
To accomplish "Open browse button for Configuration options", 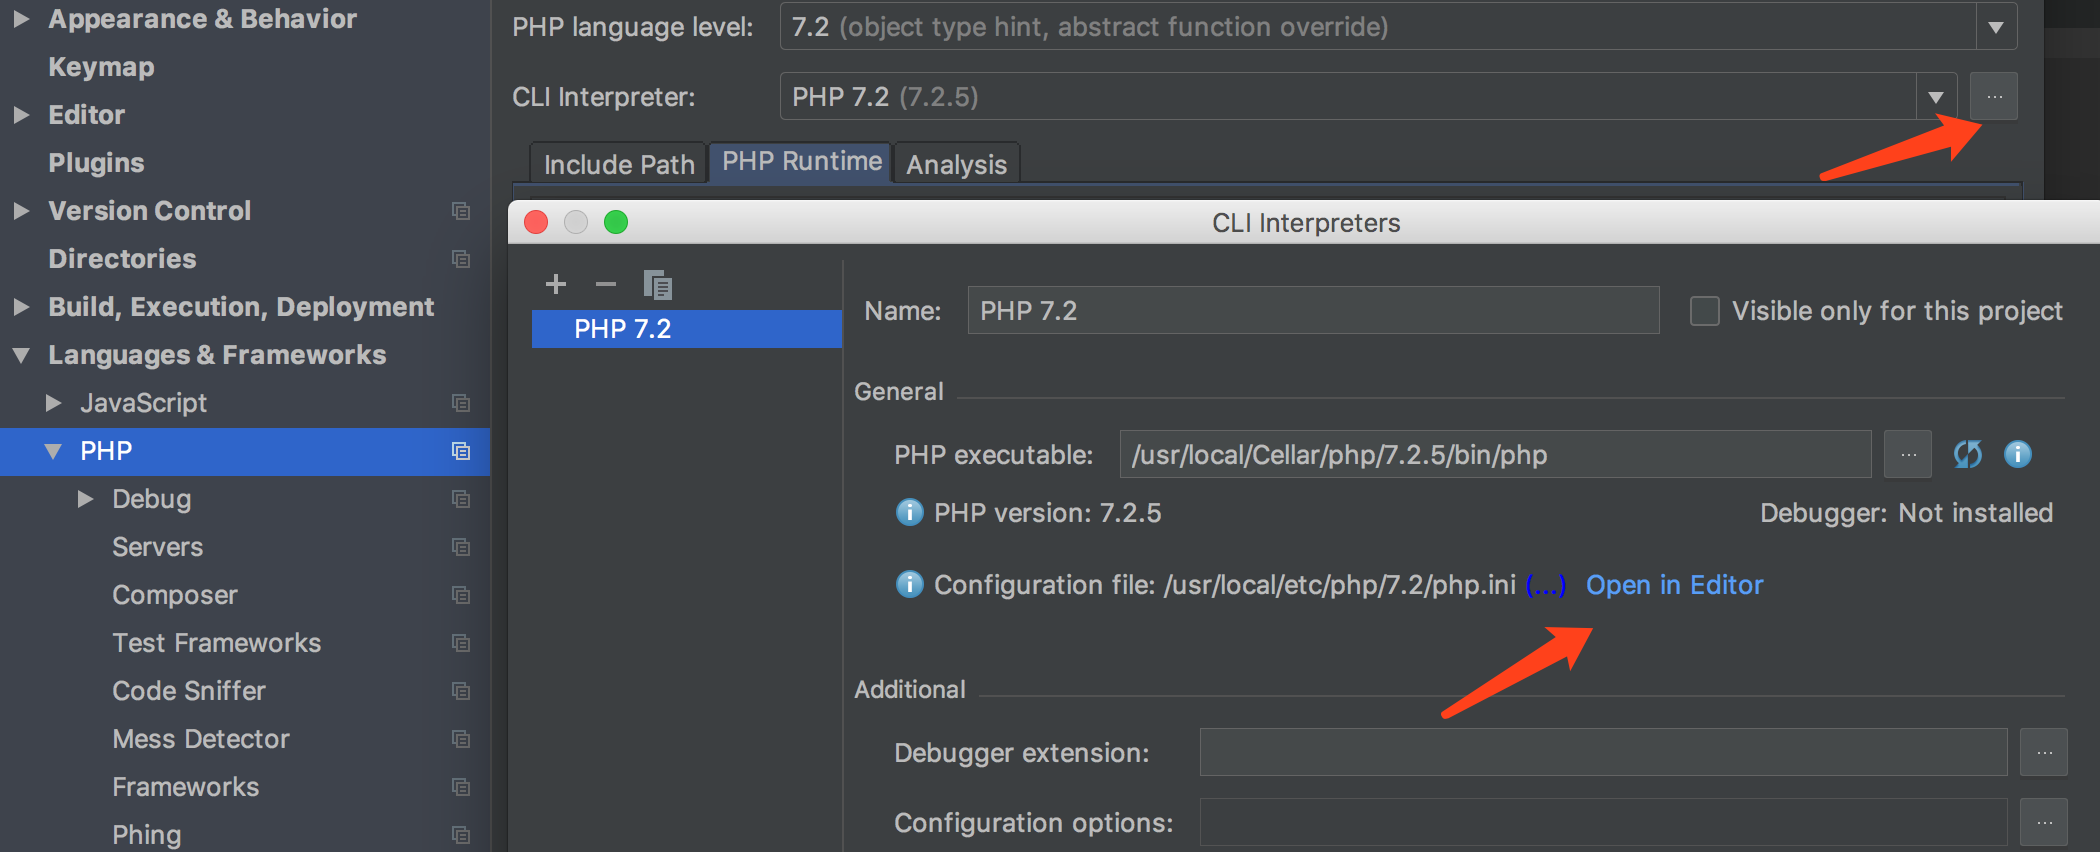I will 2043,822.
